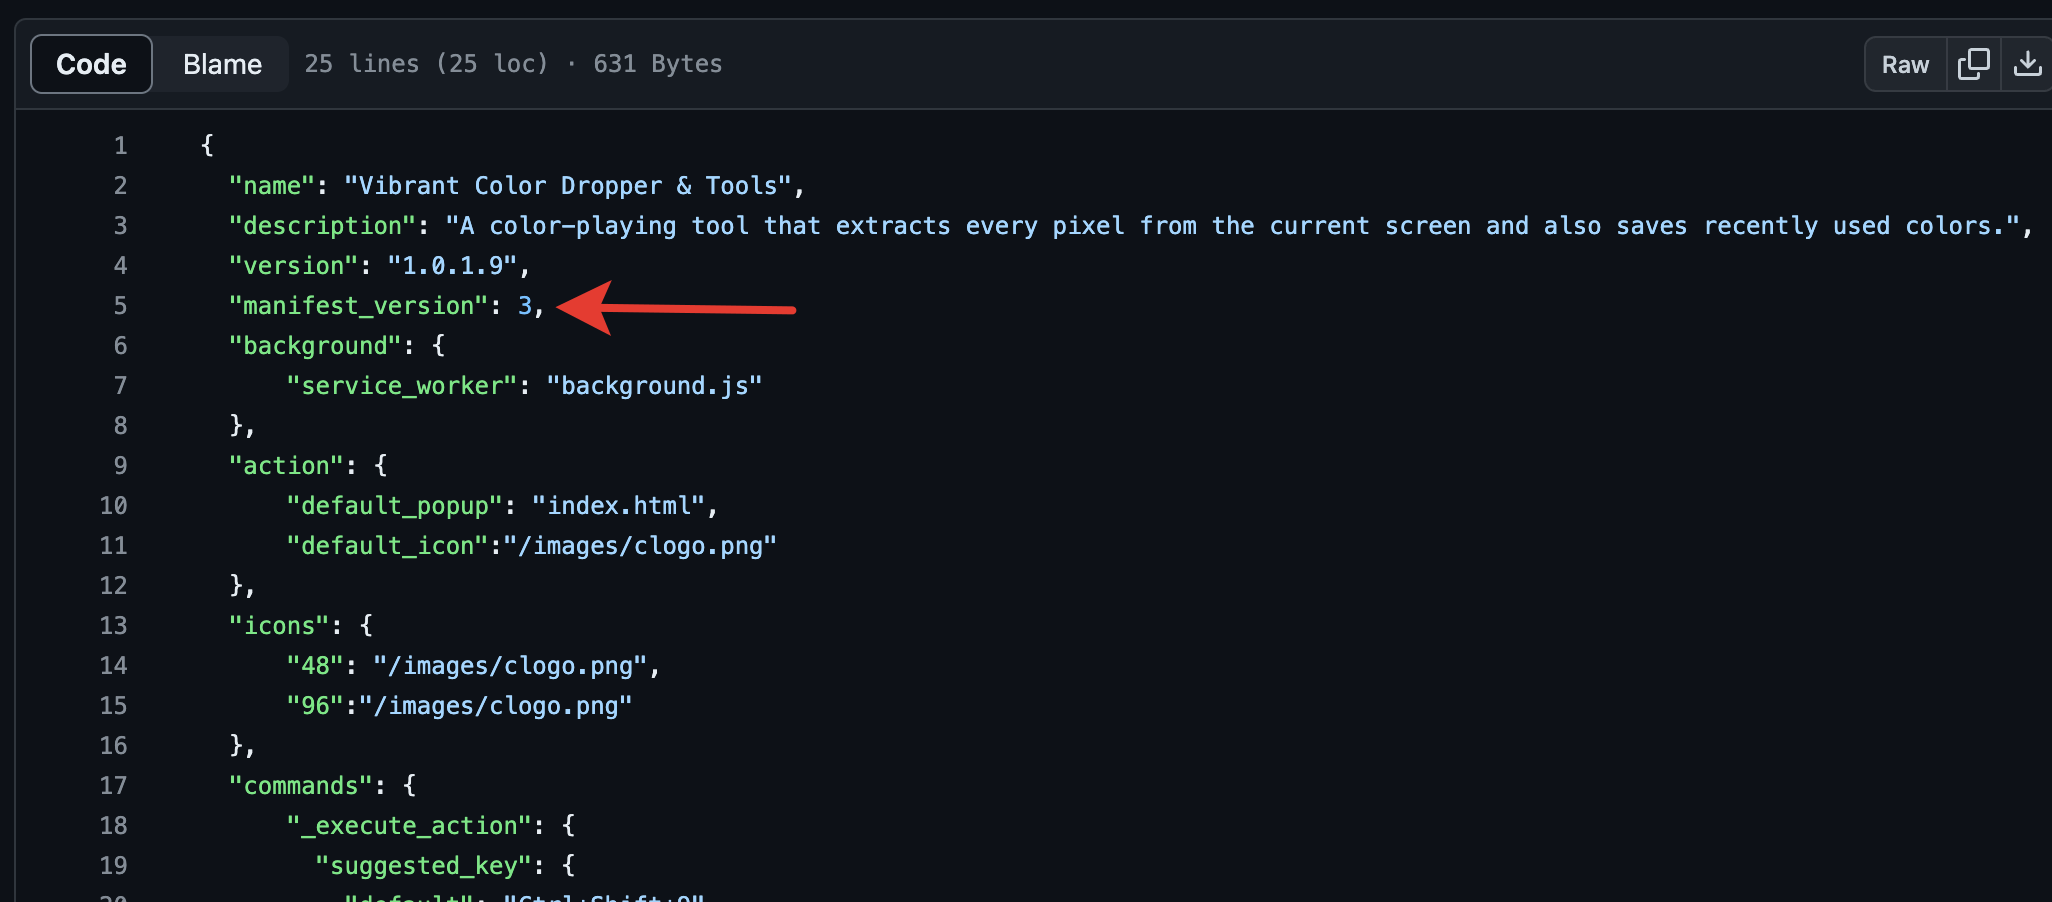
Task: Click the file info text "25 lines (25 loc)"
Action: [426, 64]
